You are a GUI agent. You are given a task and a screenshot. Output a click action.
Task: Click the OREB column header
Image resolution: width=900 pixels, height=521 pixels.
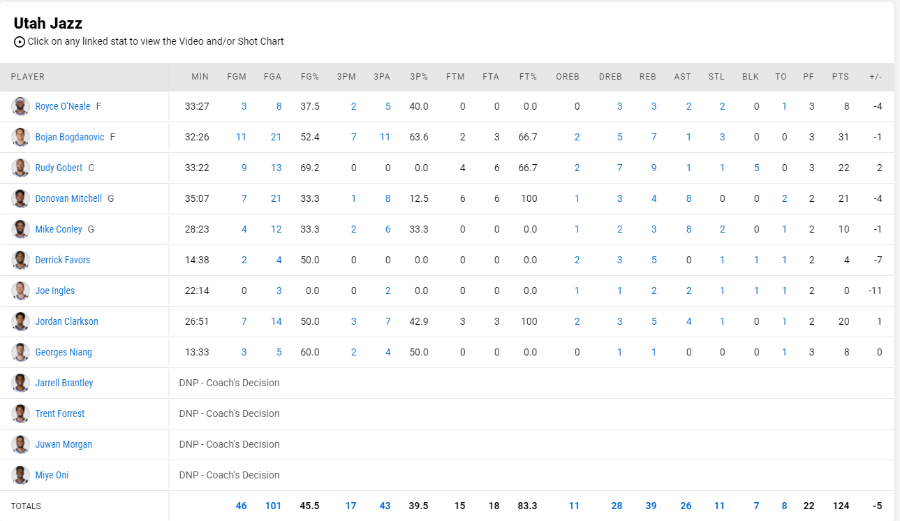click(x=568, y=77)
